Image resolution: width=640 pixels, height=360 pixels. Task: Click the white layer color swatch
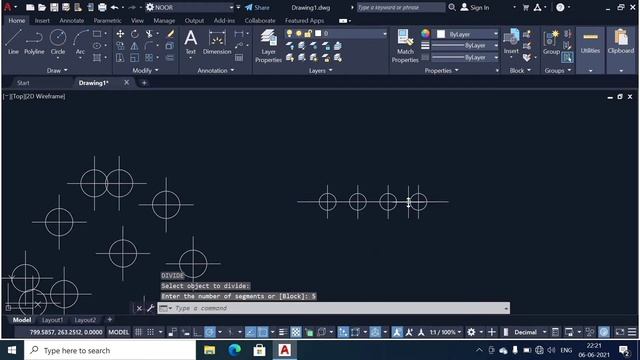coord(318,33)
